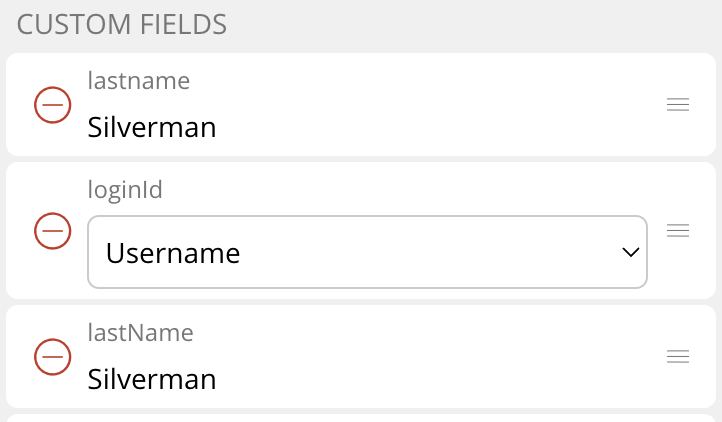Click the loginId row reorder handle
The height and width of the screenshot is (422, 722).
pyautogui.click(x=678, y=230)
